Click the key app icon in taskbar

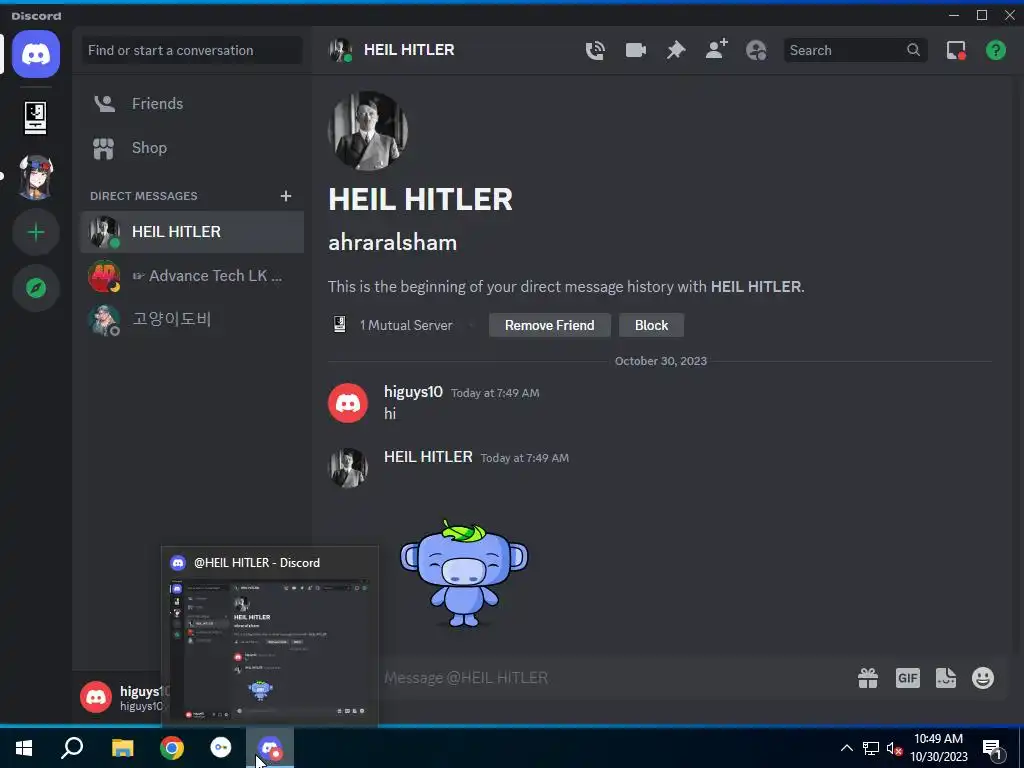coord(221,748)
